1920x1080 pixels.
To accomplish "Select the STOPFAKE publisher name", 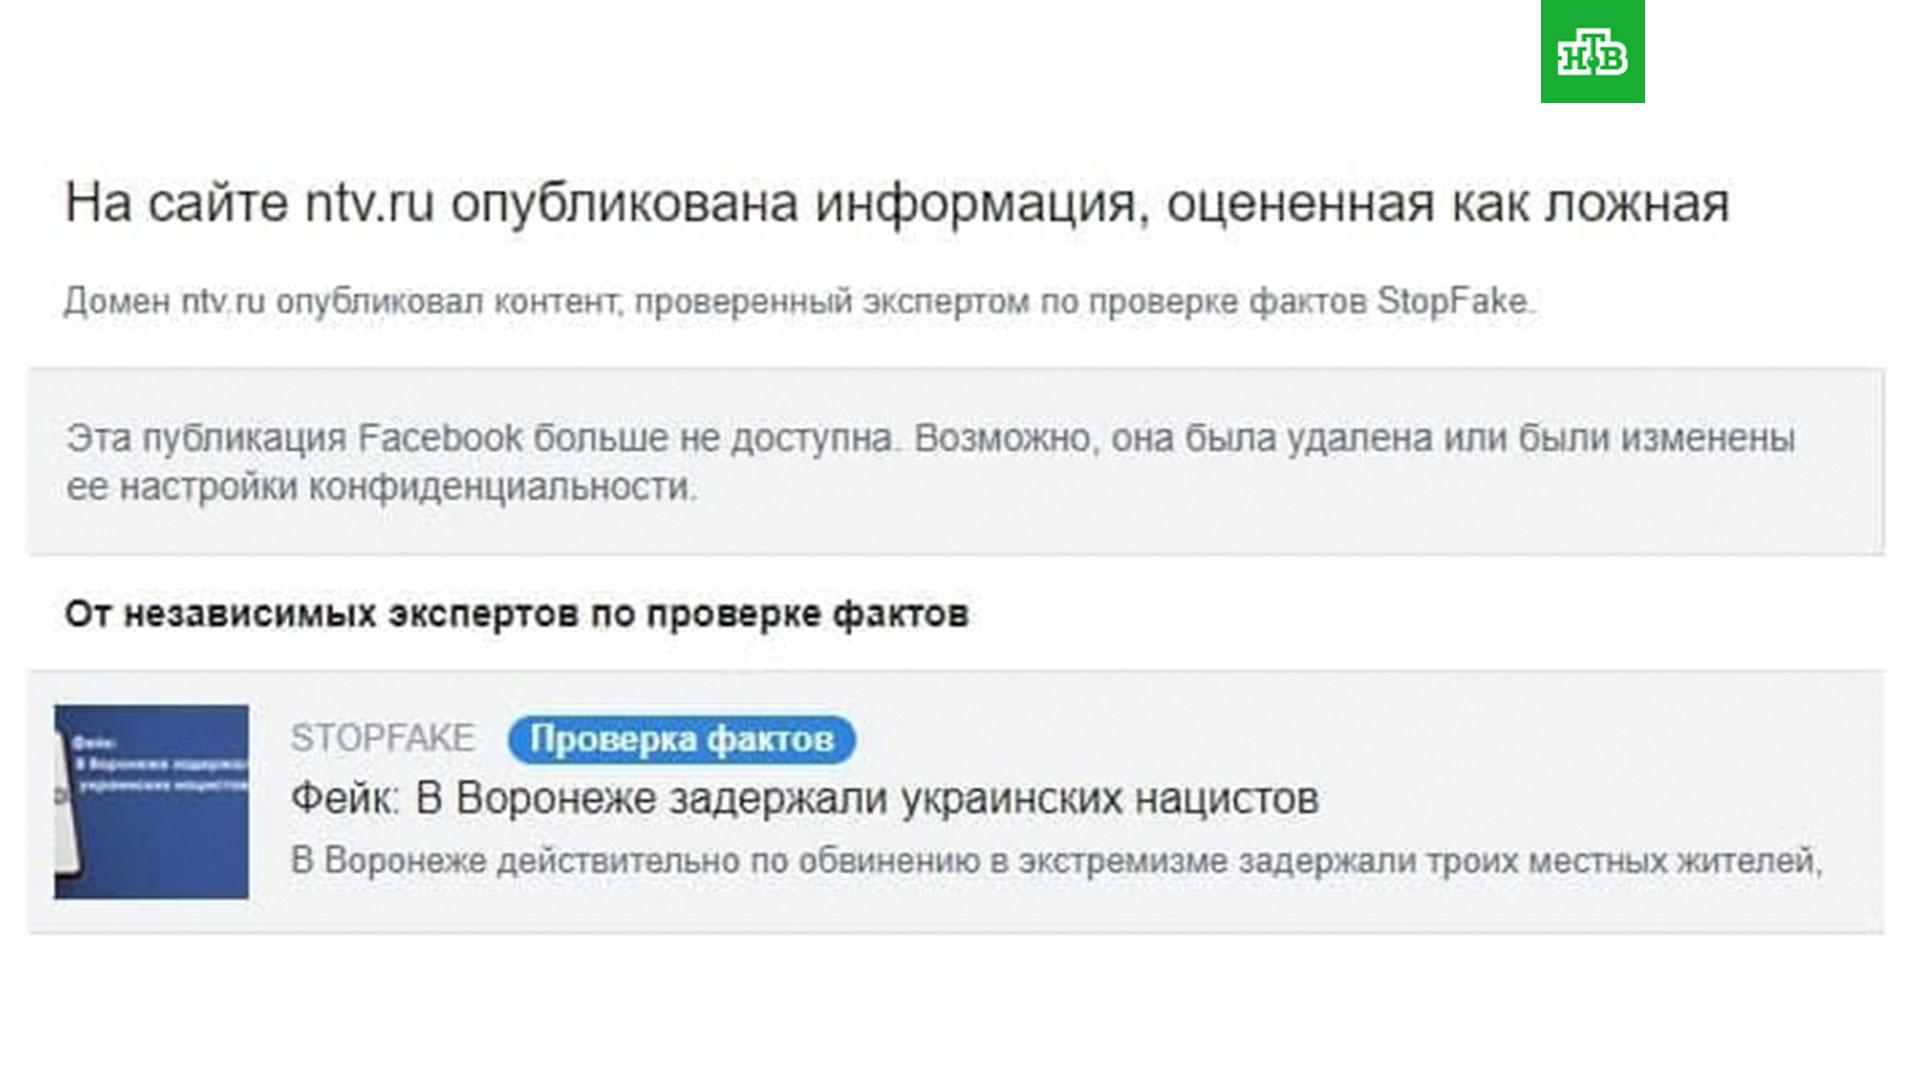I will coord(383,740).
